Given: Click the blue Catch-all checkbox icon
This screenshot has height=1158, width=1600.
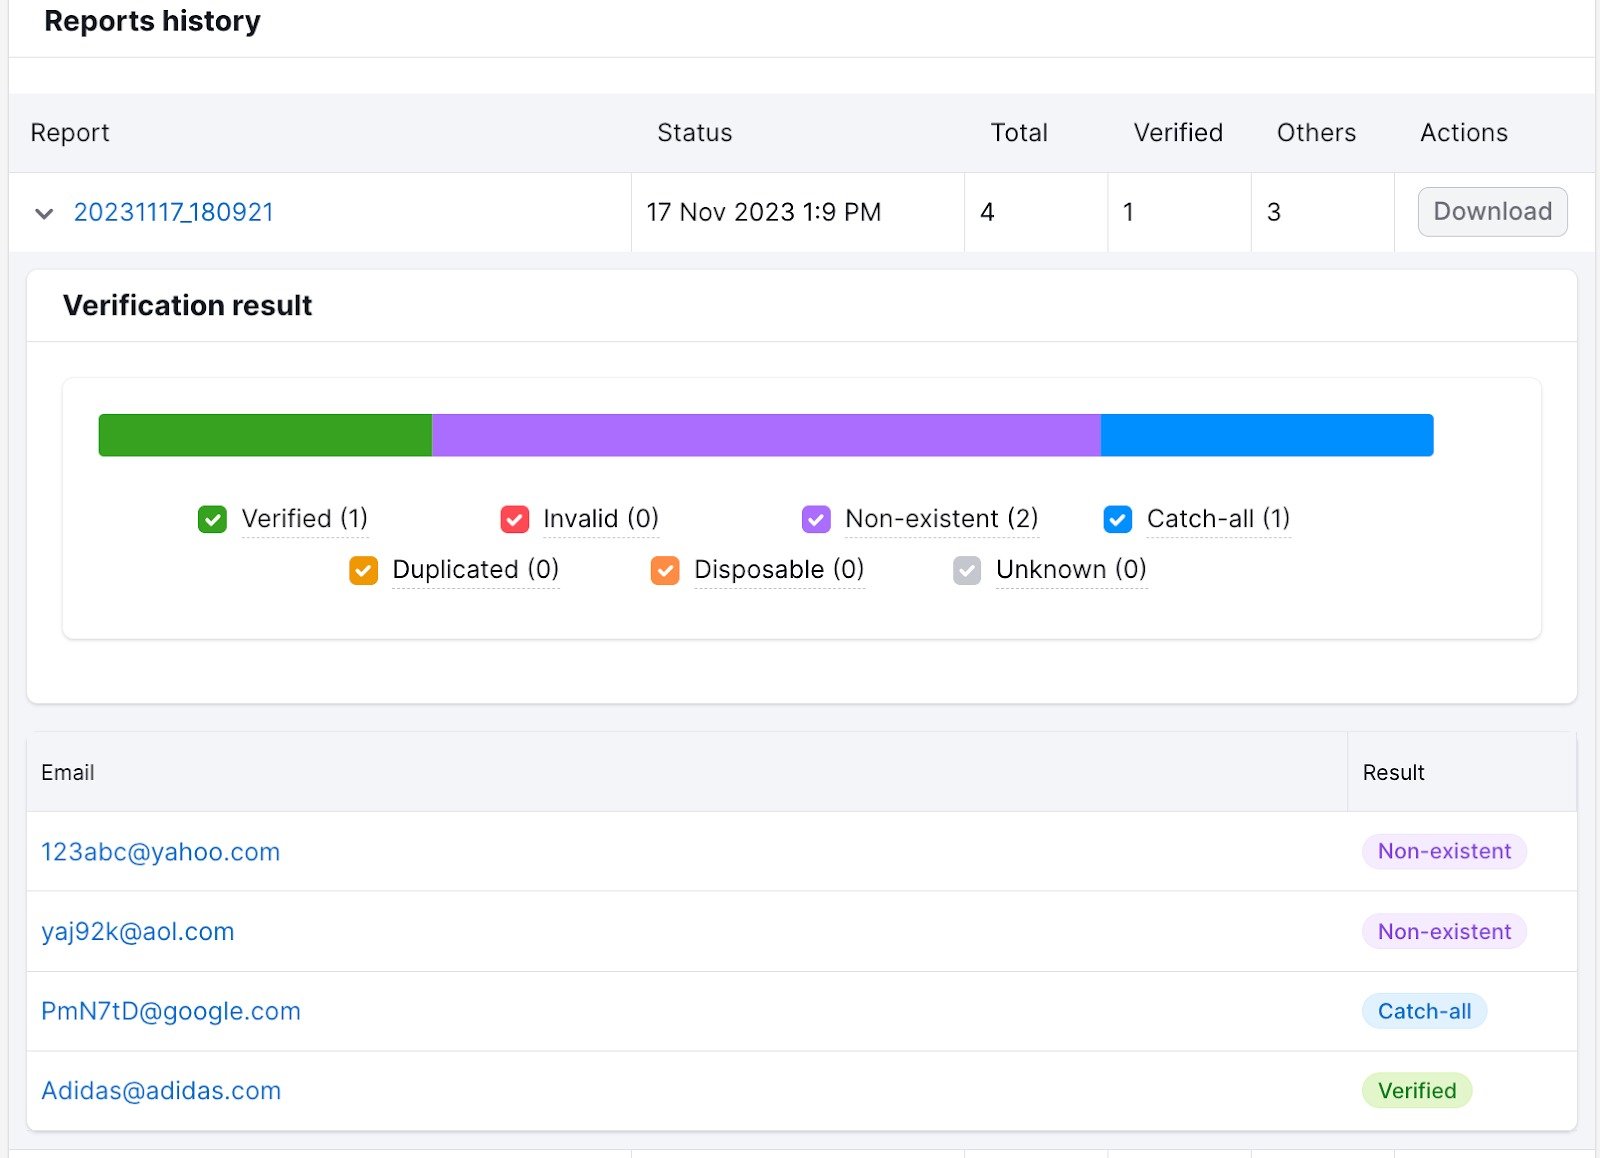Looking at the screenshot, I should pyautogui.click(x=1116, y=519).
